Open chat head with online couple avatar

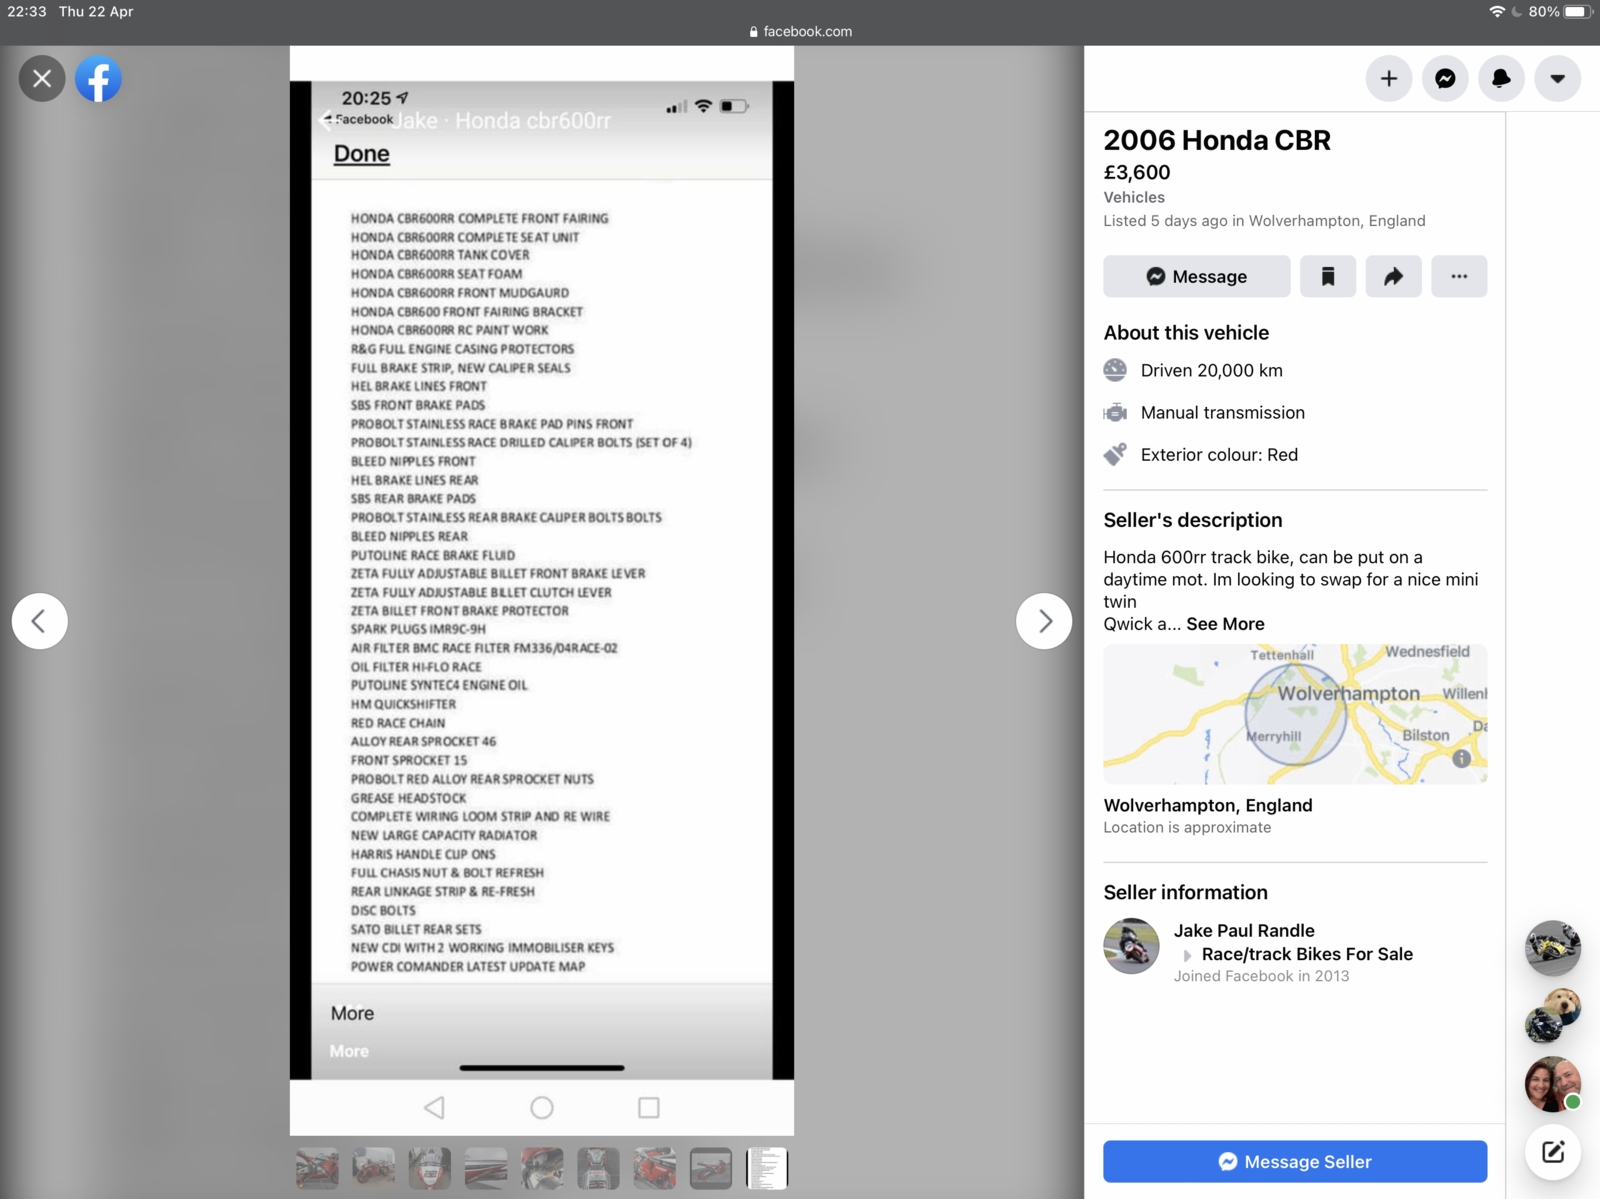click(x=1552, y=1084)
